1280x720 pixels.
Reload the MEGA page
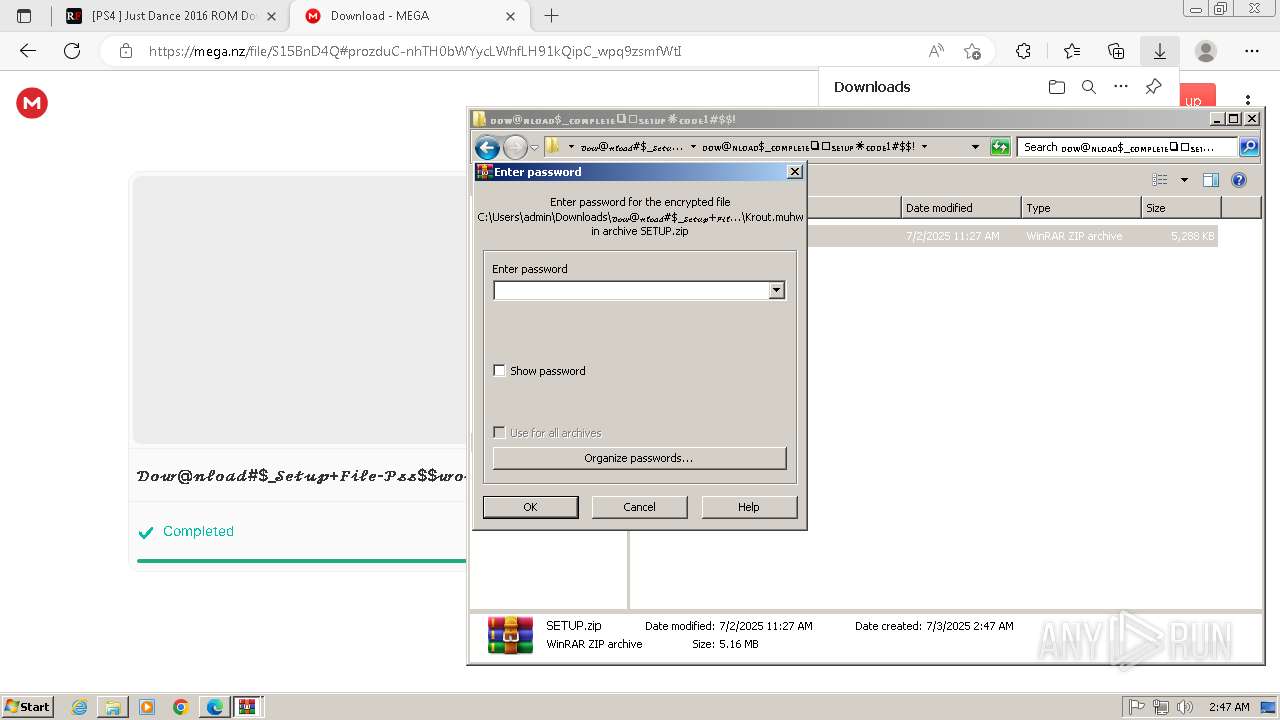72,51
